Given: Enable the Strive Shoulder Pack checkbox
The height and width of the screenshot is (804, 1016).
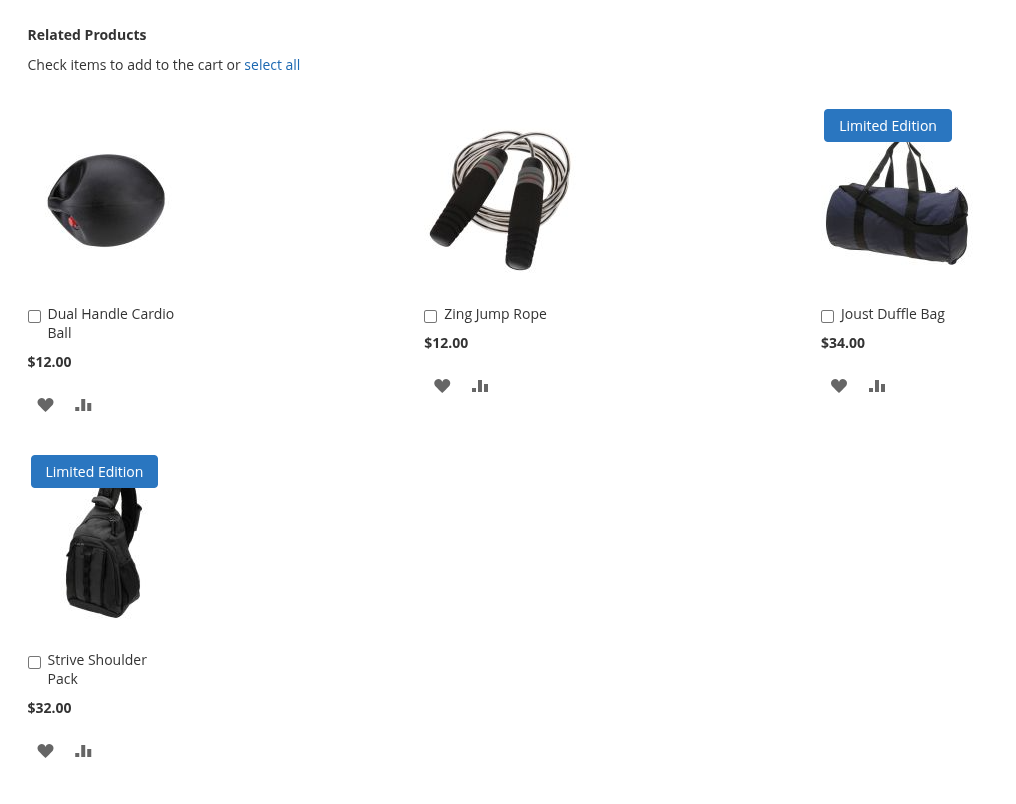Looking at the screenshot, I should [x=34, y=662].
